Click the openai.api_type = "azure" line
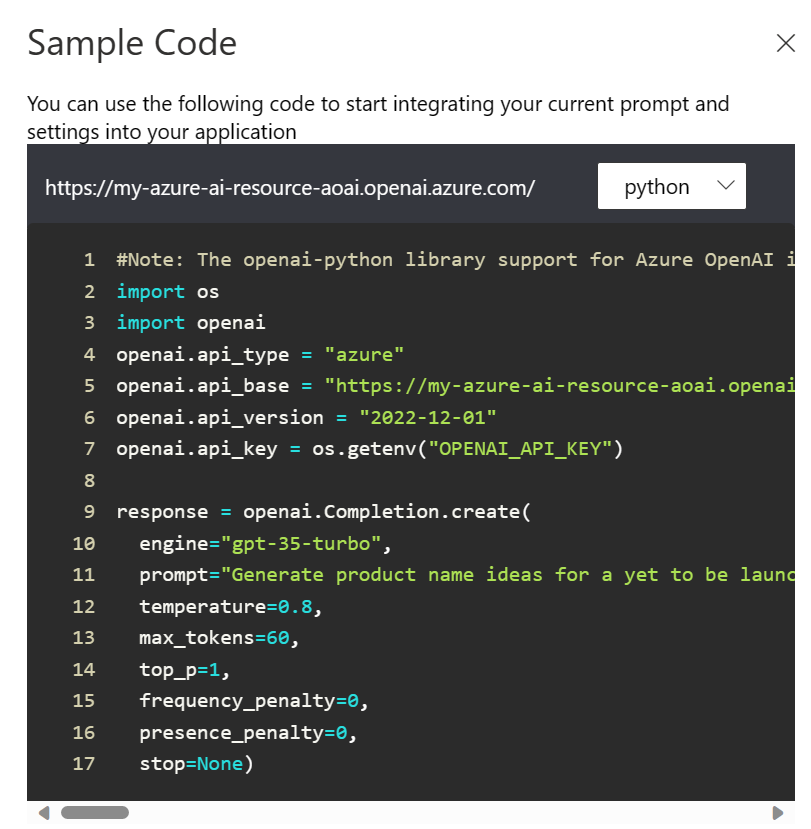This screenshot has width=811, height=829. pos(260,354)
